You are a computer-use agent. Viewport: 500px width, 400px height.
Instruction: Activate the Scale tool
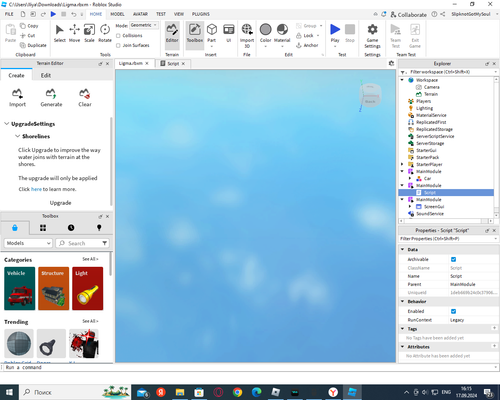tap(89, 33)
